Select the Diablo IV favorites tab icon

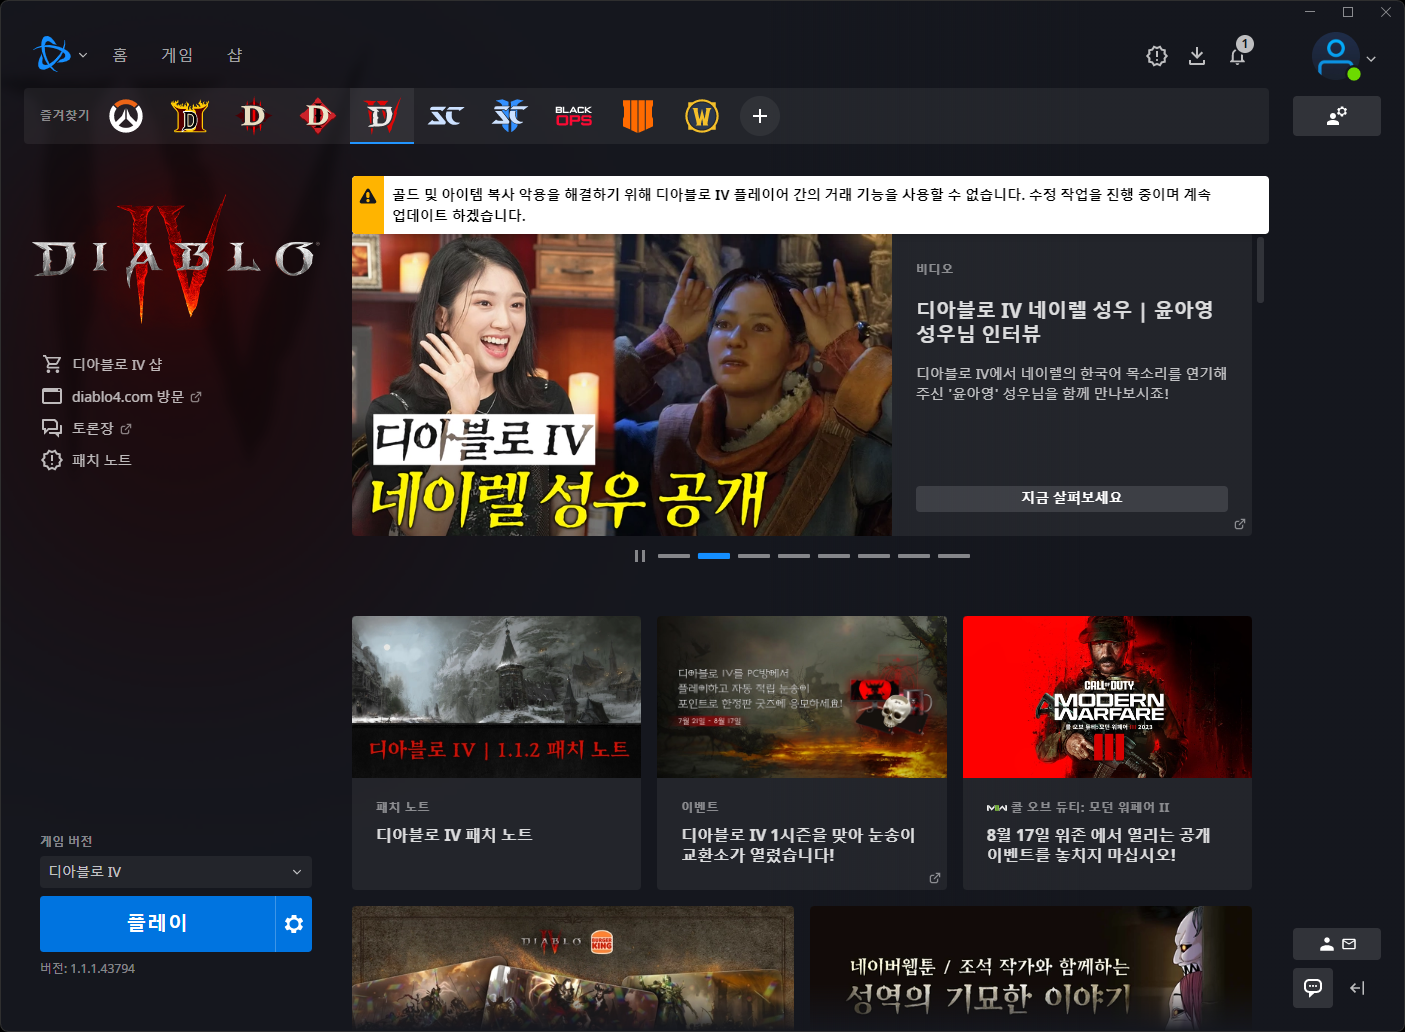(382, 116)
